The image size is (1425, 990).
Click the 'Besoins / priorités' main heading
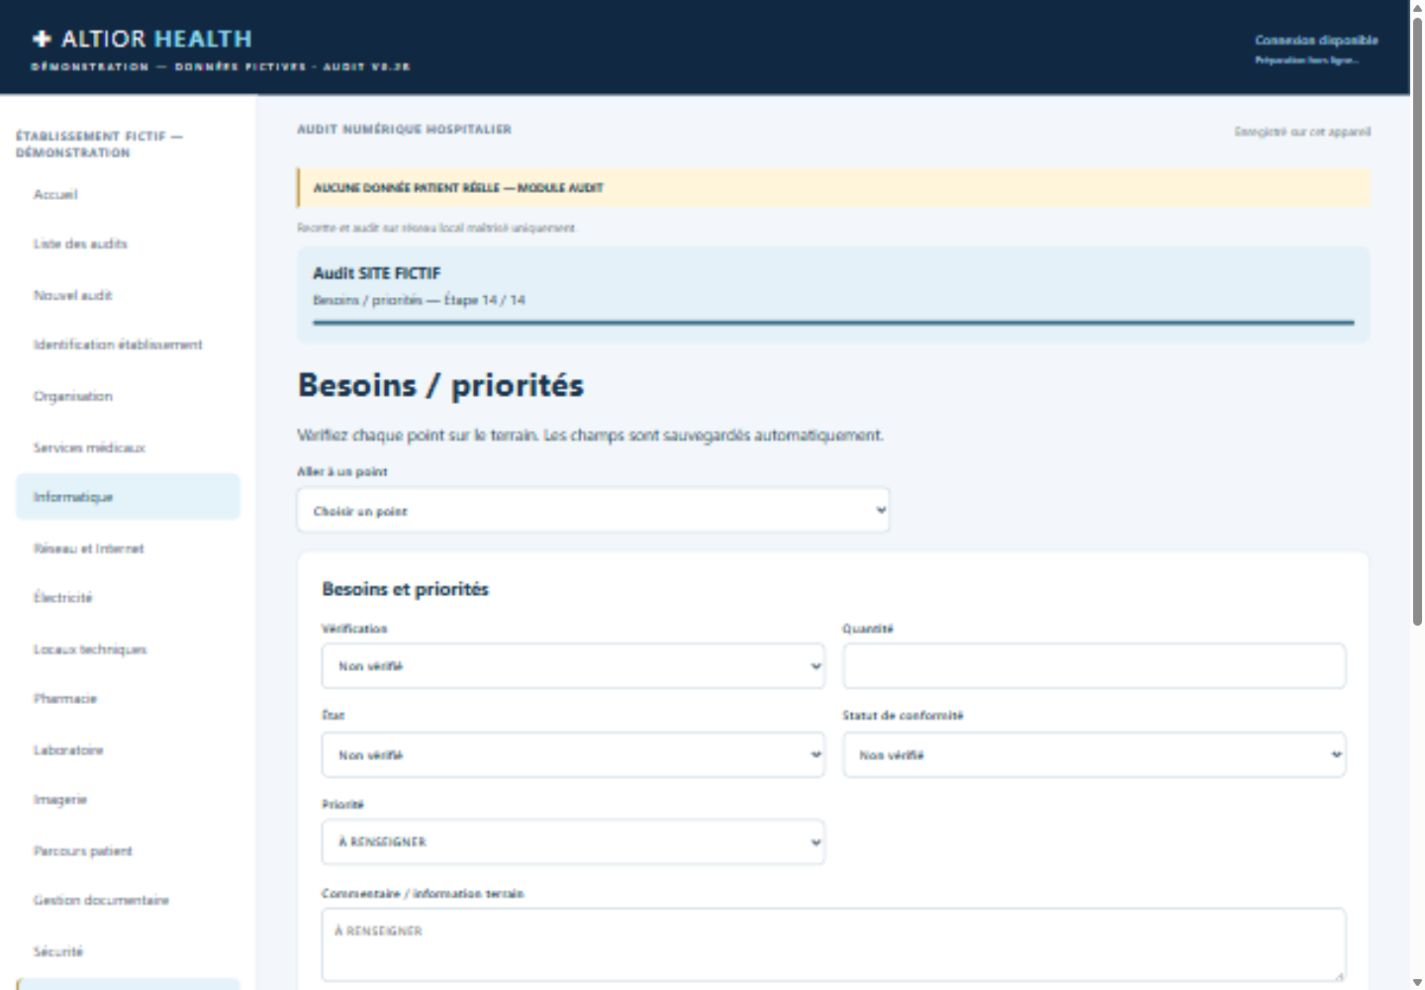(x=441, y=385)
